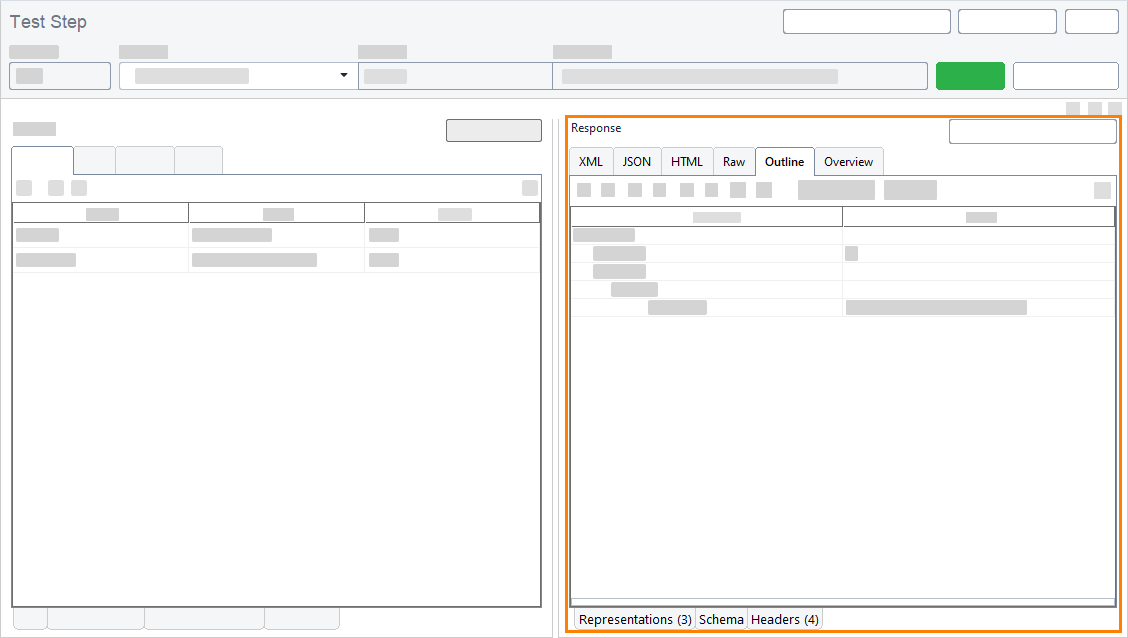Click the rightmost icon in the Response Outline toolbar

[1102, 190]
